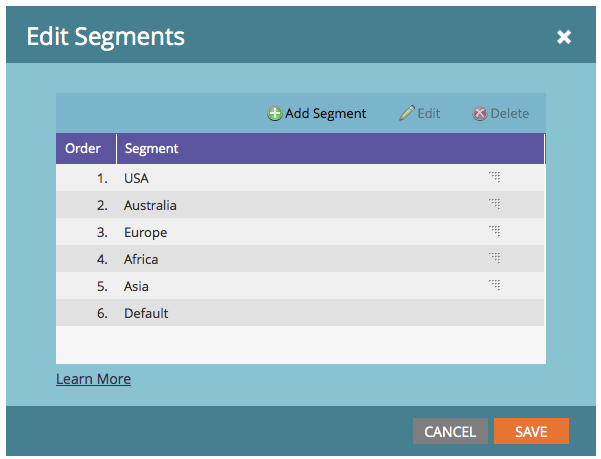Open the Learn More link
Image resolution: width=601 pixels, height=459 pixels.
94,379
